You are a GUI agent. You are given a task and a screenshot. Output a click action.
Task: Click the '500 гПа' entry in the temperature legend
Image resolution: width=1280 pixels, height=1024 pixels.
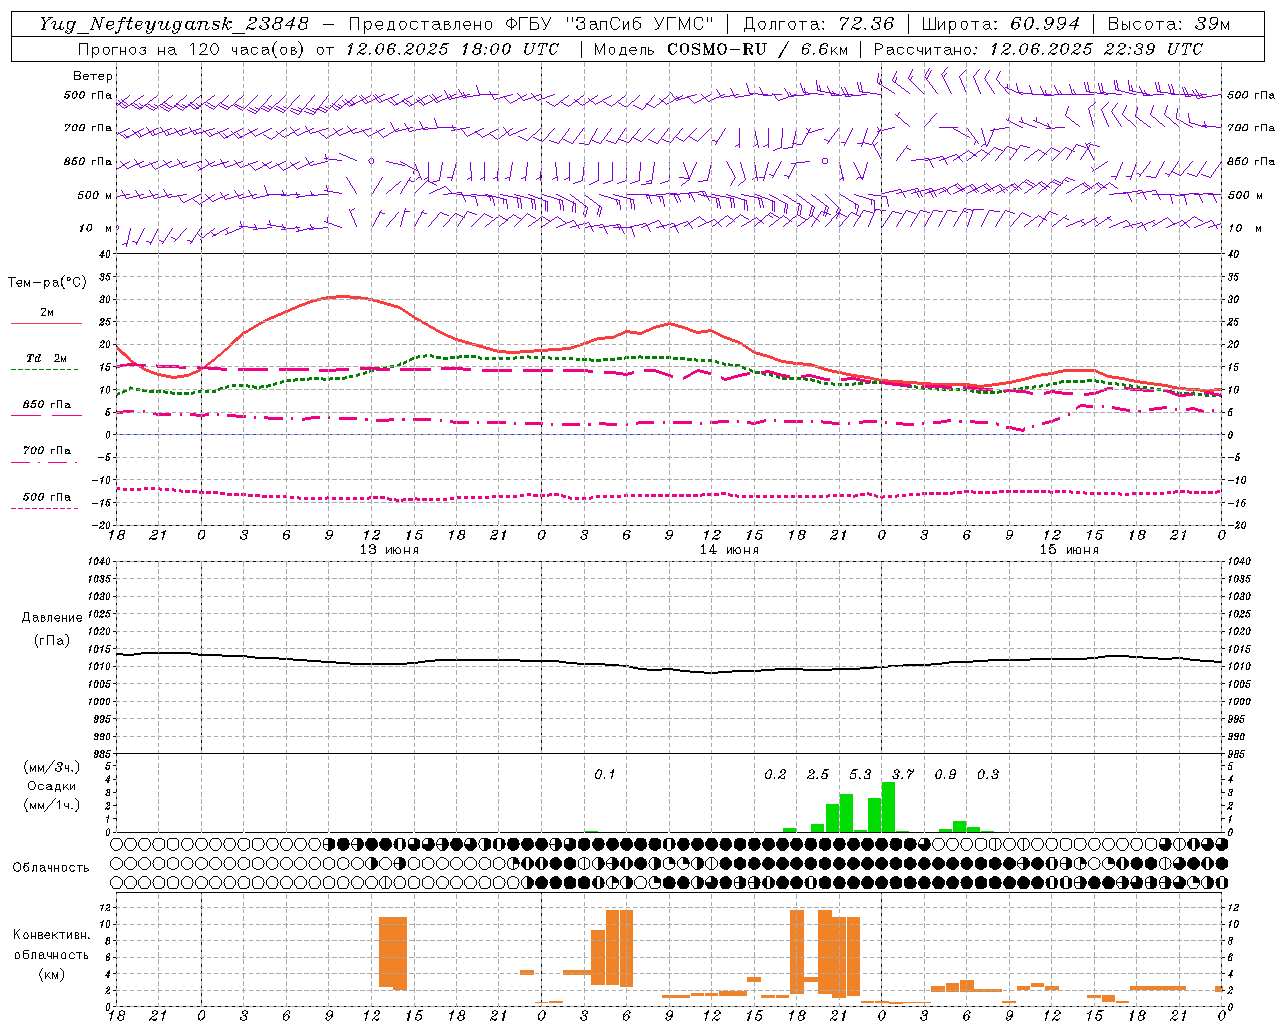tap(47, 497)
